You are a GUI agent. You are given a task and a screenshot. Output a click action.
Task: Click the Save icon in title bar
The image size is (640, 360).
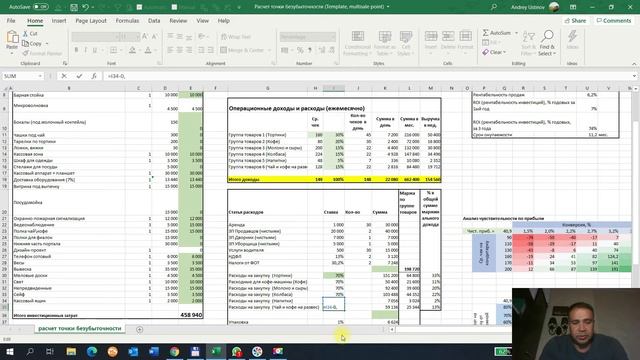click(73, 7)
